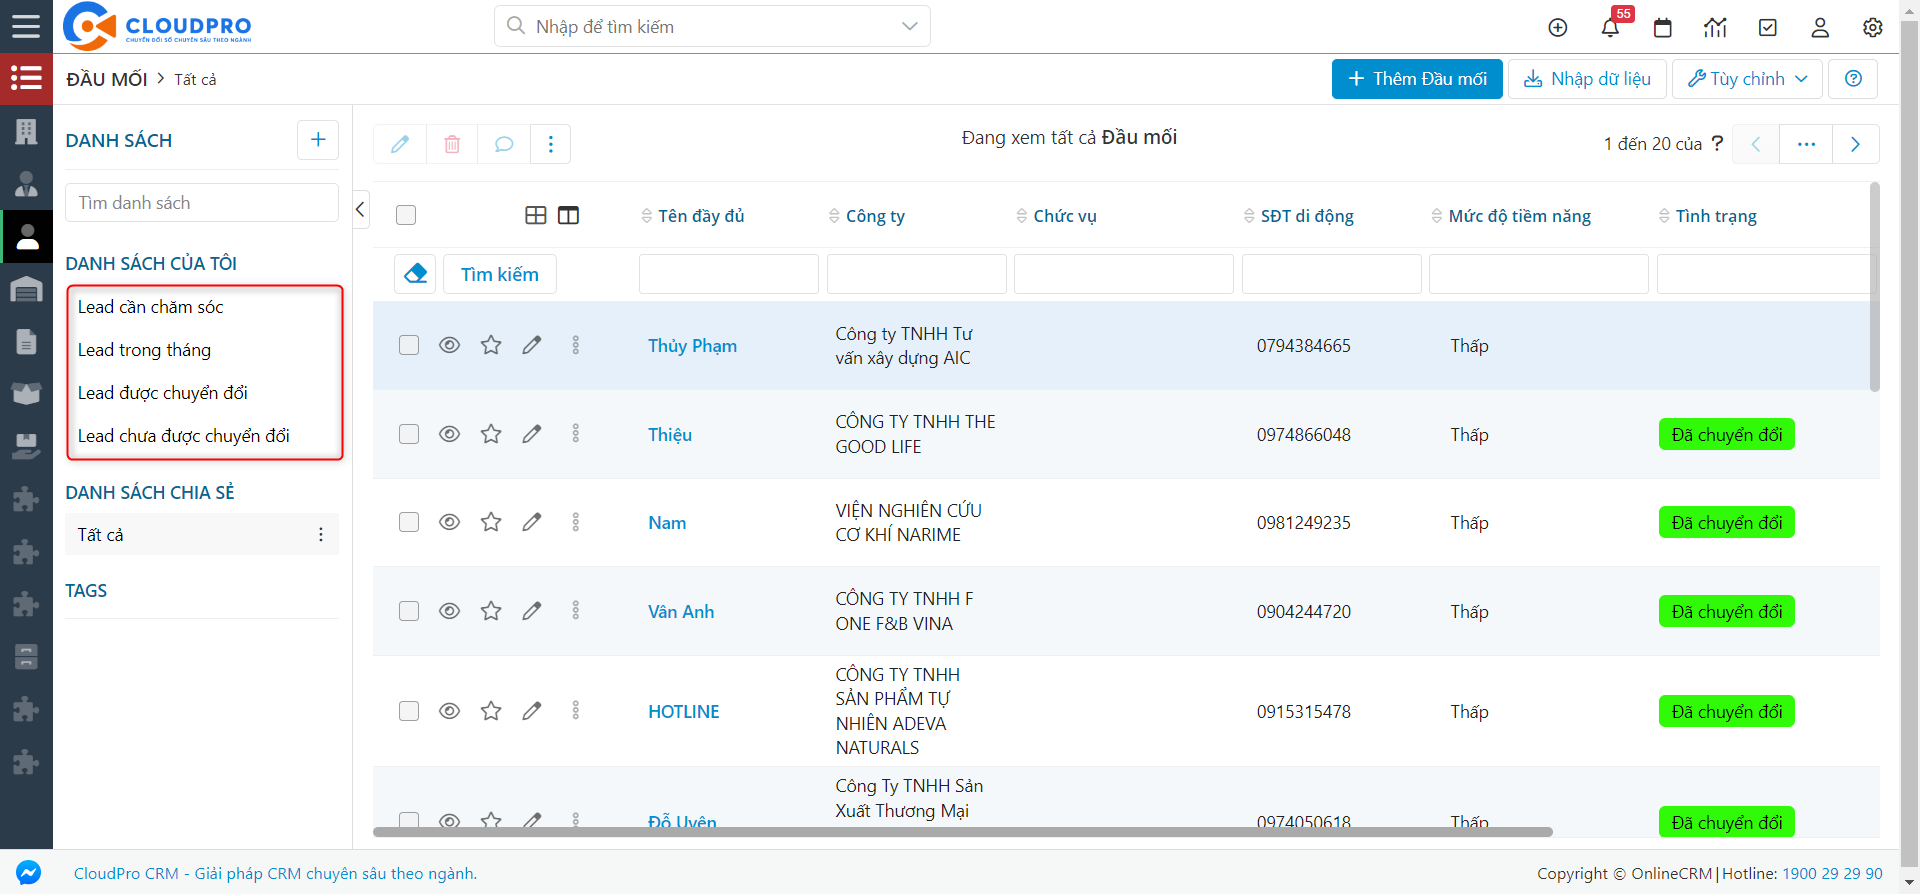Clear filters with the eraser icon
The height and width of the screenshot is (894, 1920).
[415, 274]
